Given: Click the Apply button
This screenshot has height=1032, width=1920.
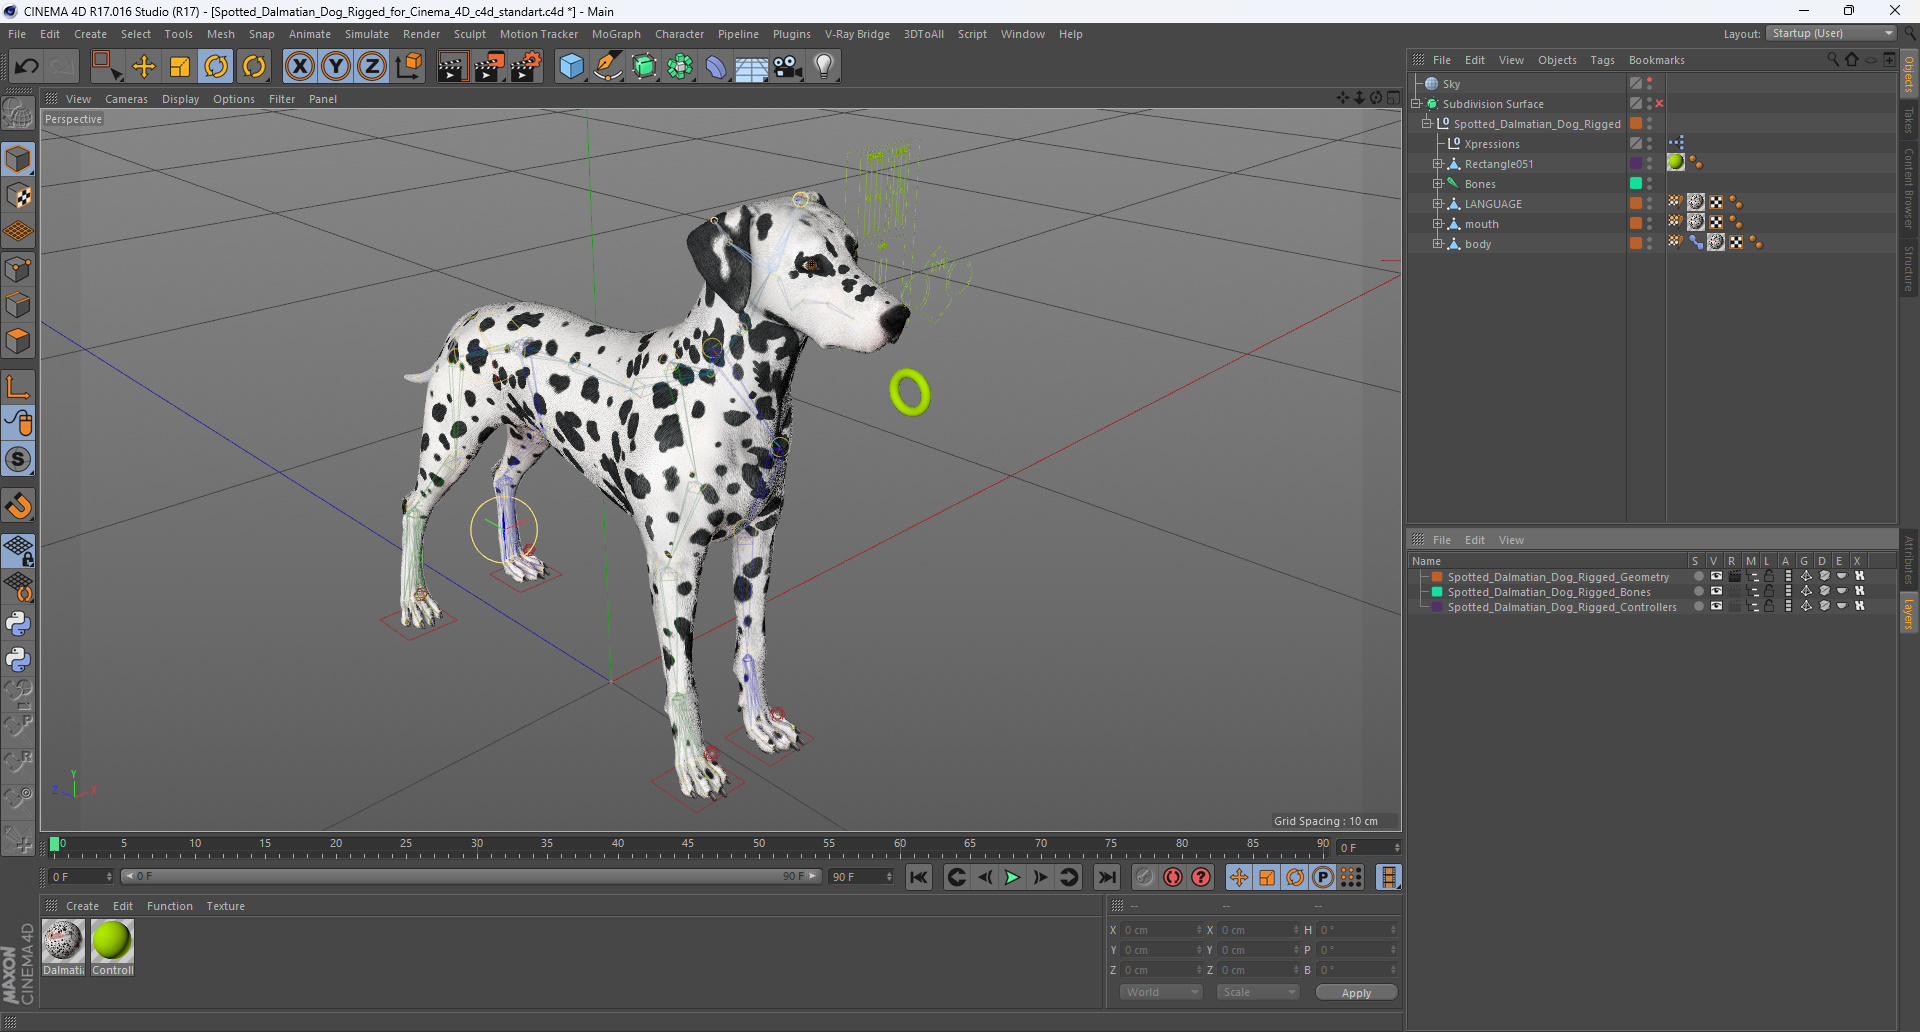Looking at the screenshot, I should click(x=1356, y=992).
